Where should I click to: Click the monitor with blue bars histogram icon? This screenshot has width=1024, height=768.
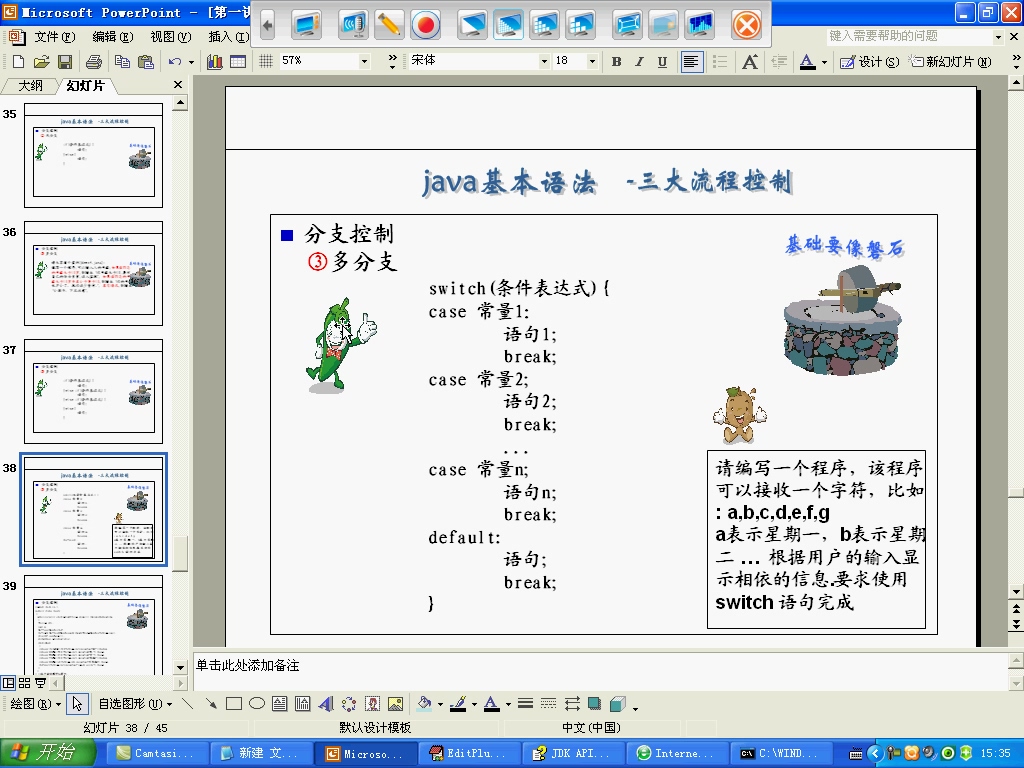point(699,25)
